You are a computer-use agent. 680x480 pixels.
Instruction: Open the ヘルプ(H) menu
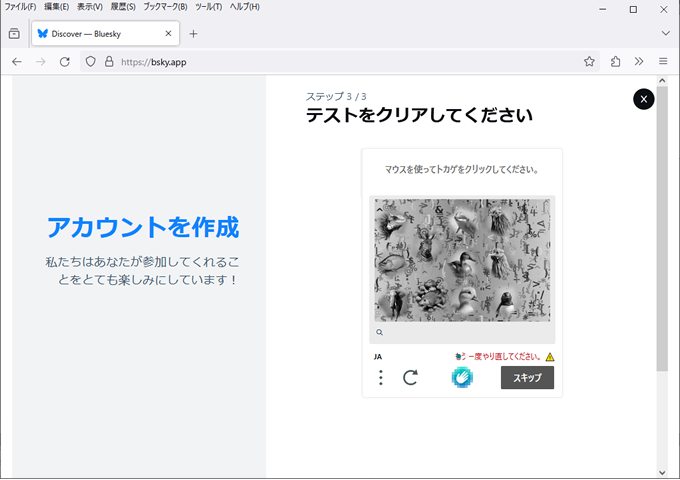click(x=245, y=7)
